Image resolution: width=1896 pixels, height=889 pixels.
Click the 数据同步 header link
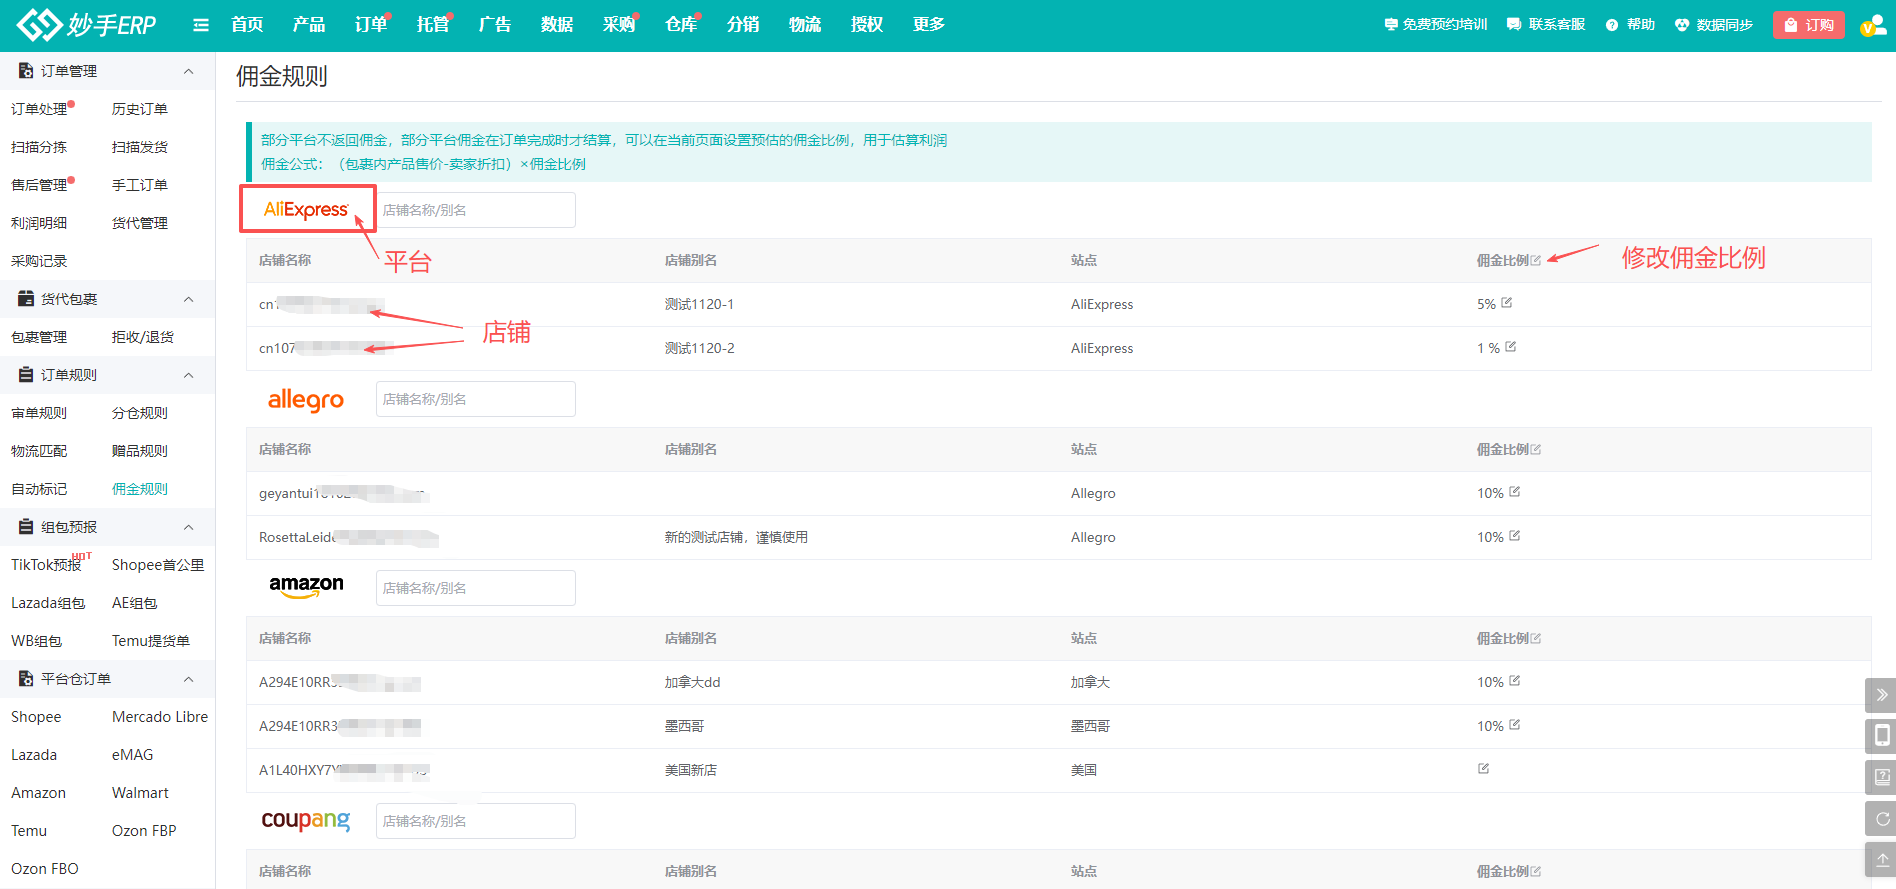tap(1714, 25)
